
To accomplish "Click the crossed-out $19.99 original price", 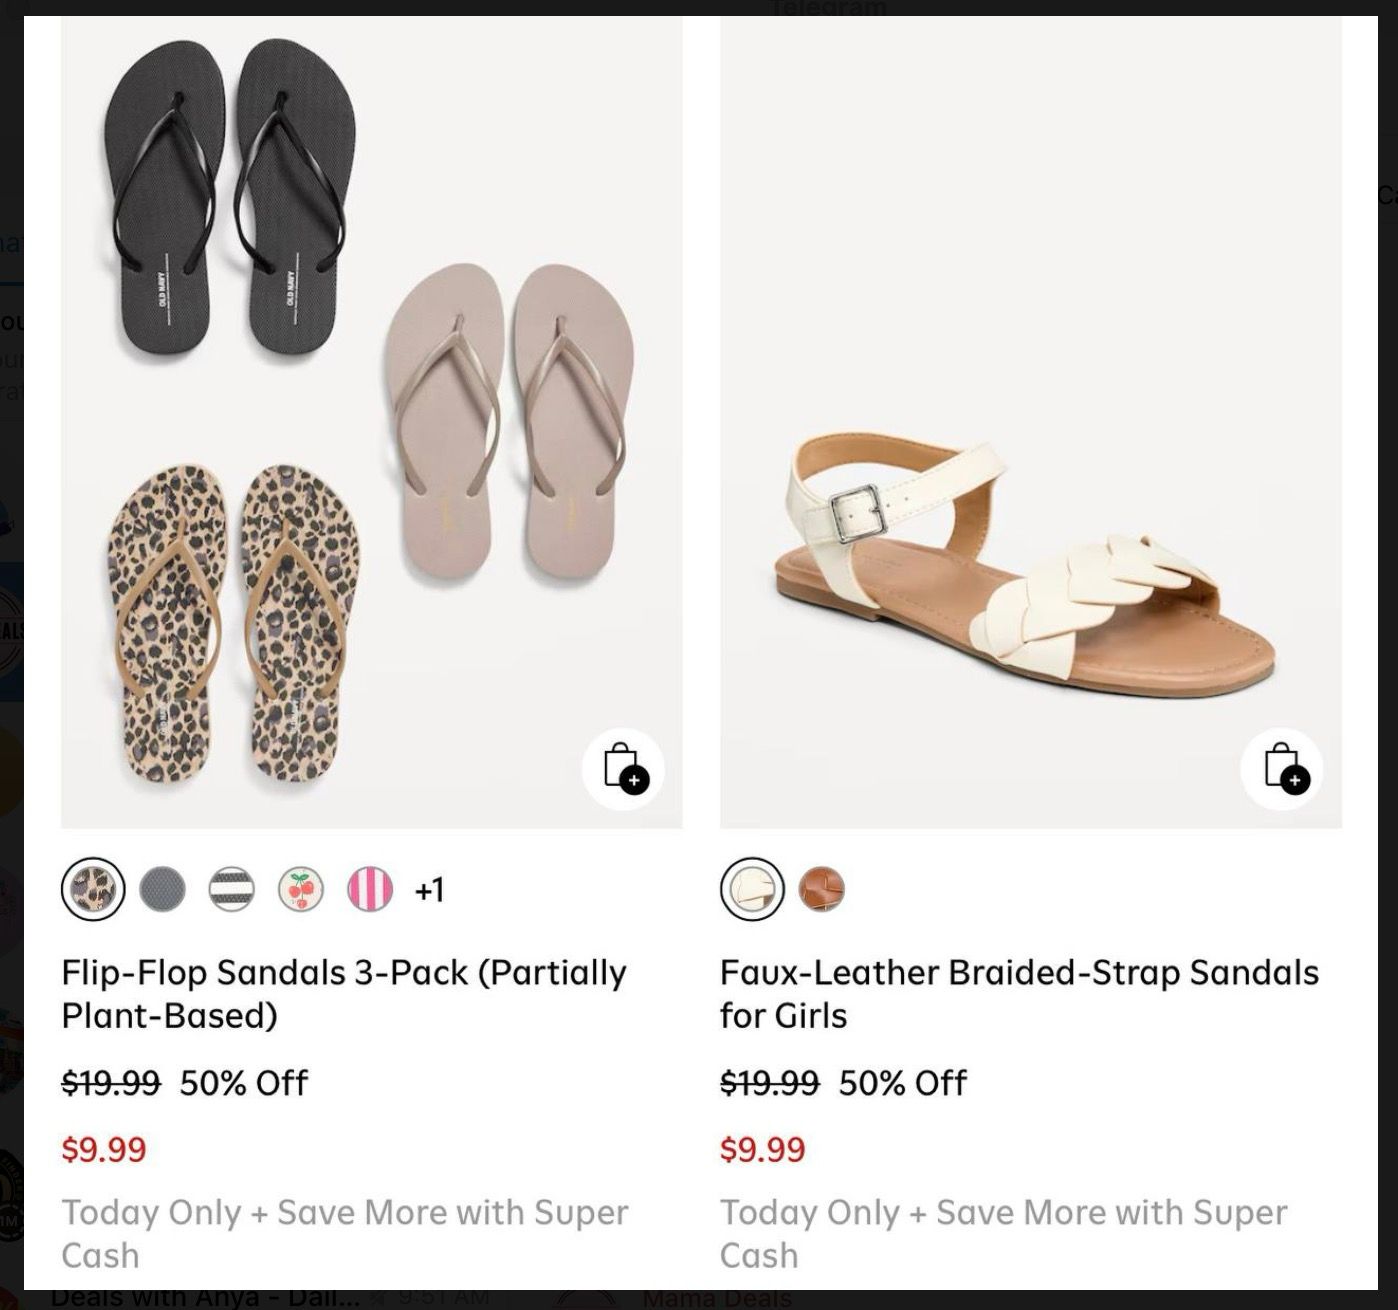I will click(x=108, y=1082).
